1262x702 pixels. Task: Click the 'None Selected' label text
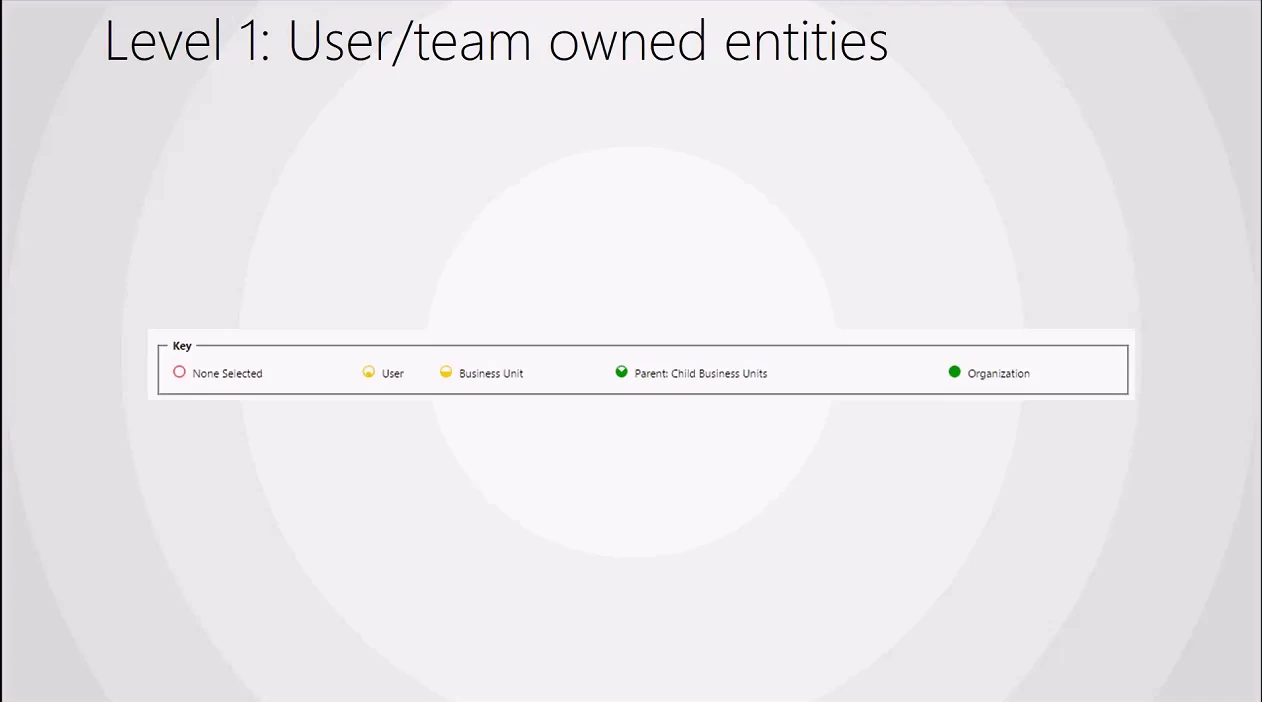pos(227,374)
